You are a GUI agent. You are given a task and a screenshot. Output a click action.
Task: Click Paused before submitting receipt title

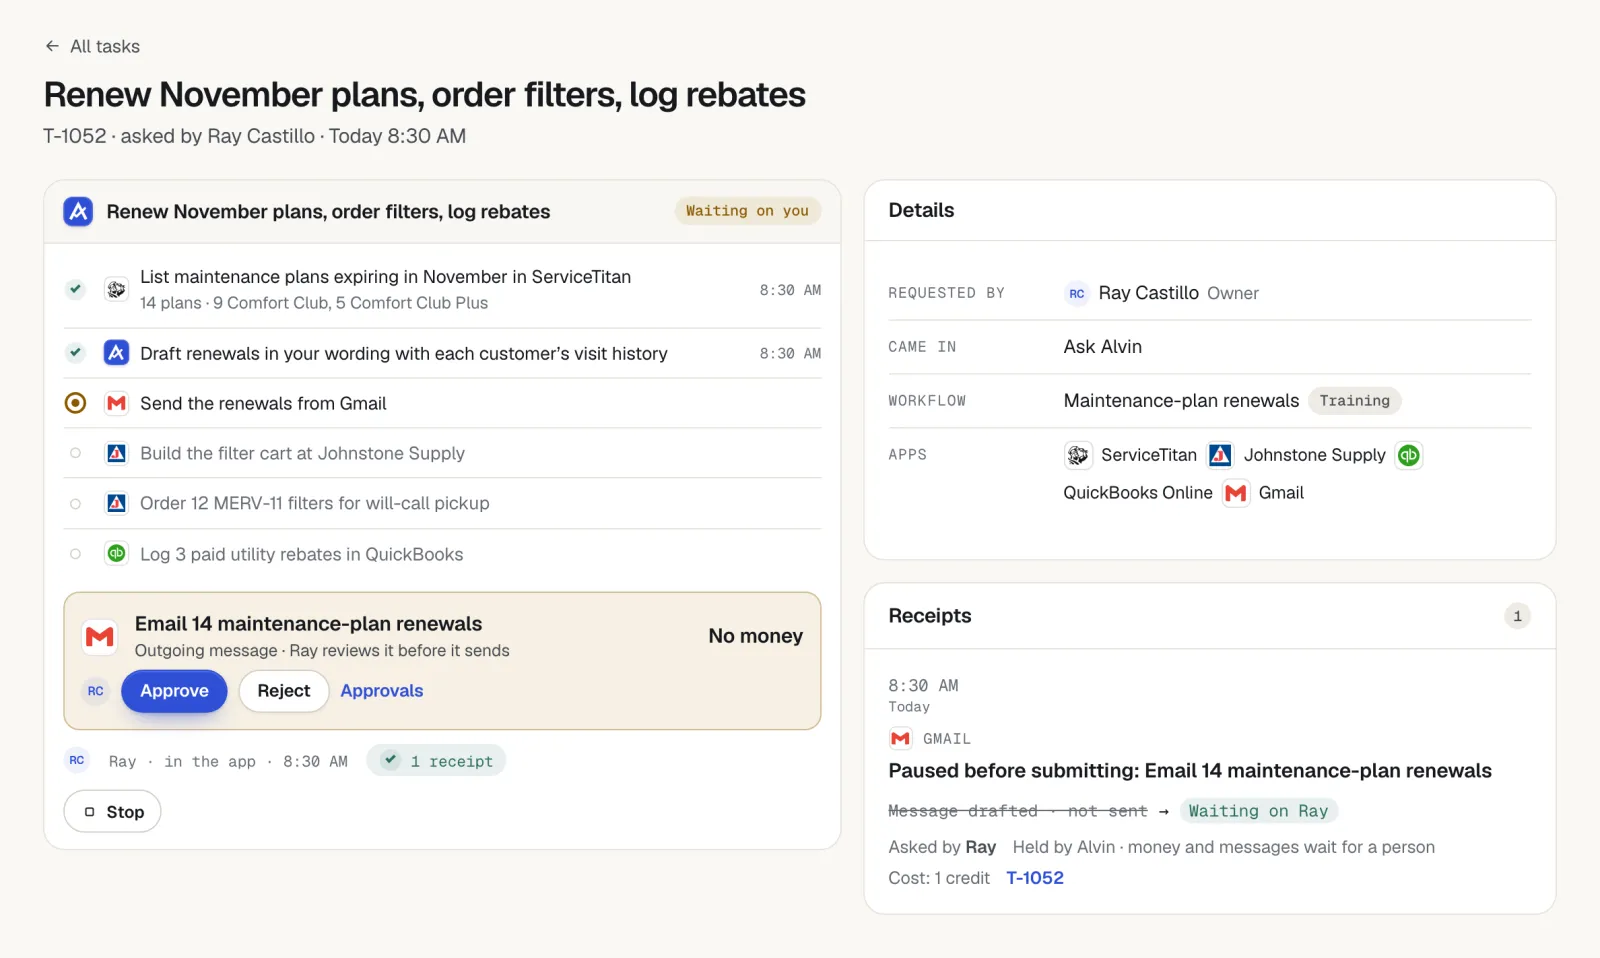coord(1190,771)
